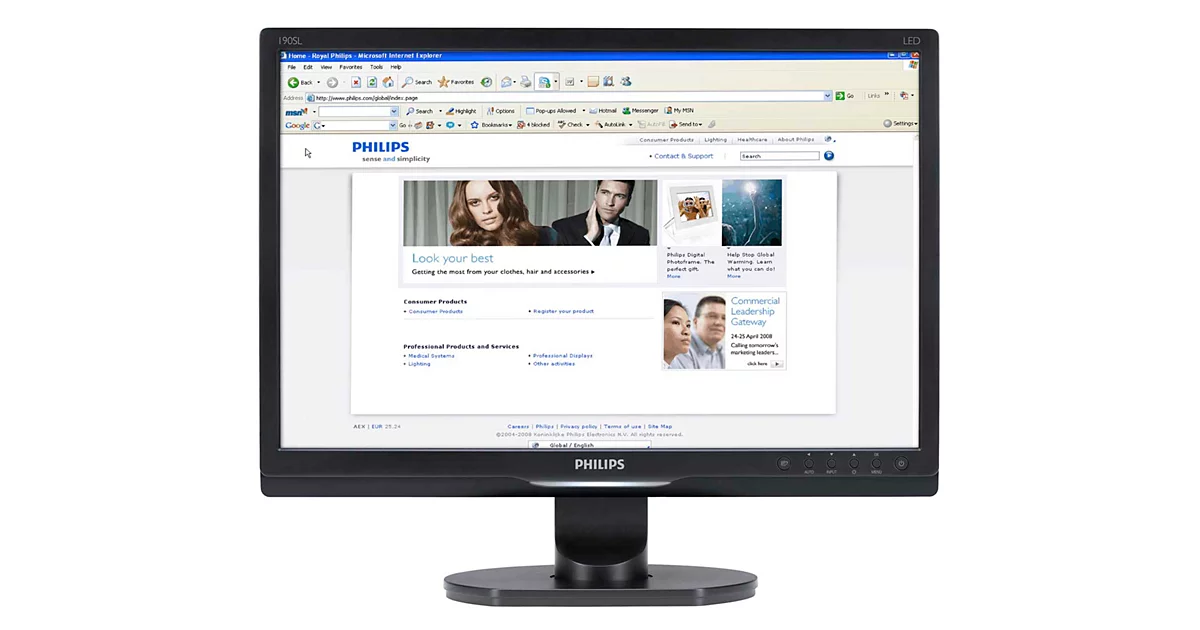1200x630 pixels.
Task: Open the Global / English language selector
Action: pos(588,445)
